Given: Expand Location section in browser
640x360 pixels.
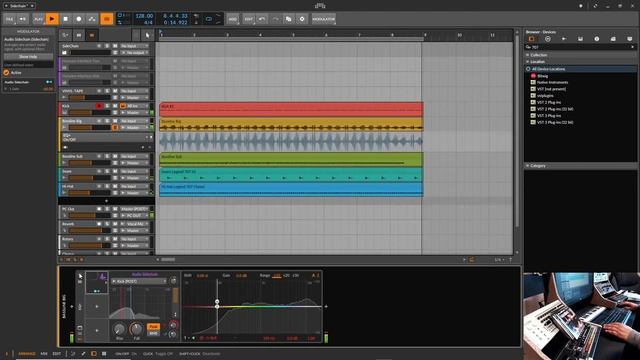Looking at the screenshot, I should 580,62.
